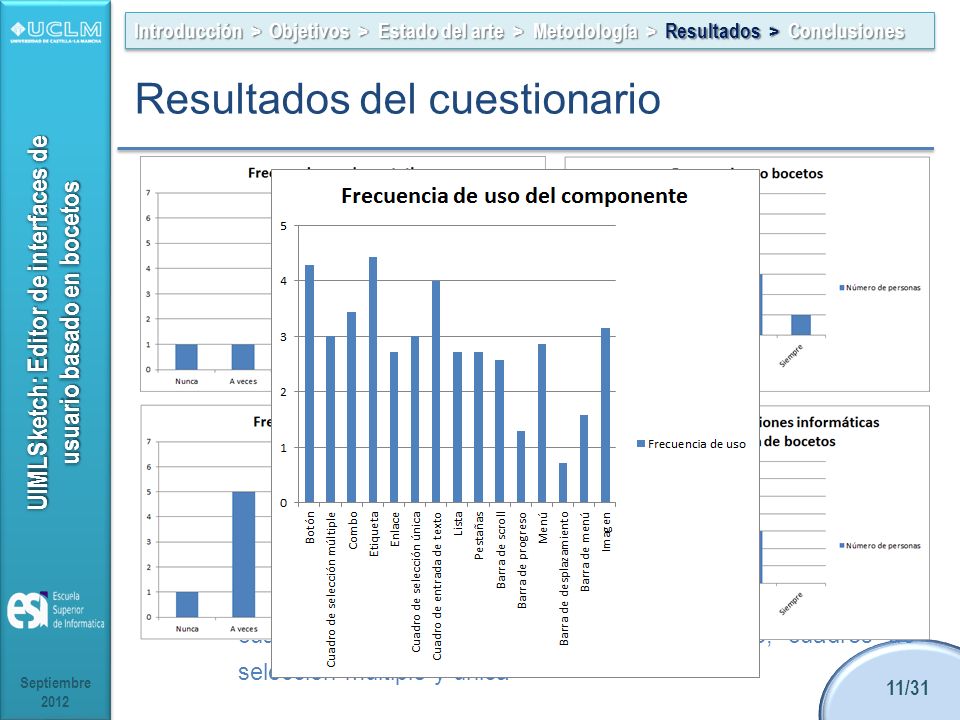Image resolution: width=960 pixels, height=720 pixels.
Task: Click the Imagen axis label
Action: pyautogui.click(x=606, y=531)
